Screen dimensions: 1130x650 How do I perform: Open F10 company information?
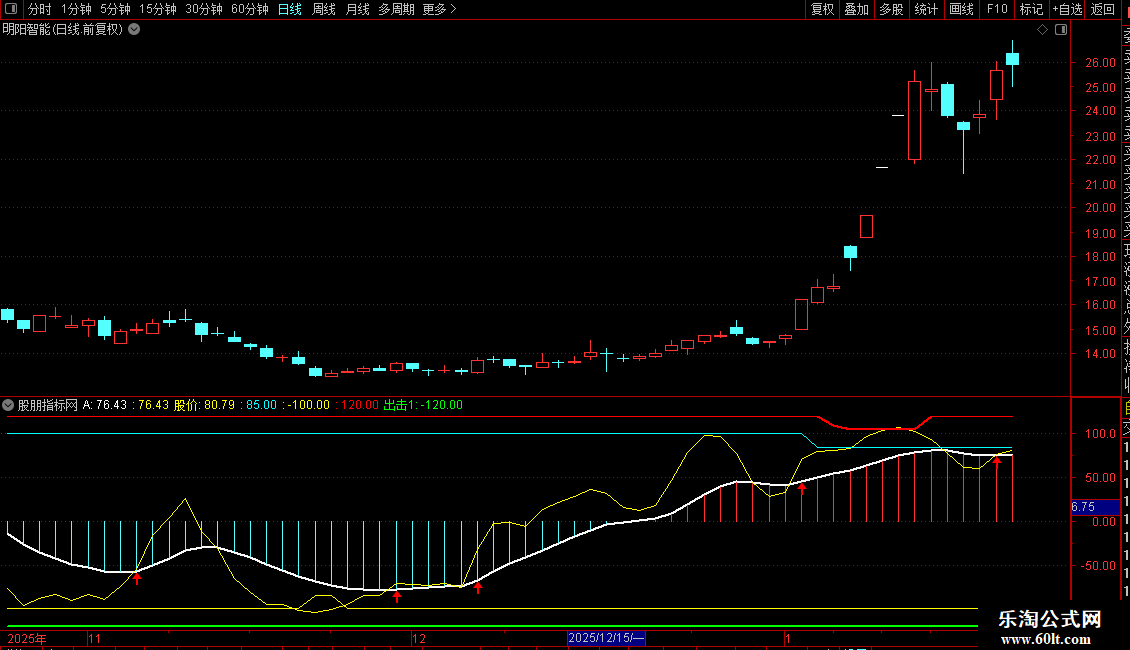997,9
